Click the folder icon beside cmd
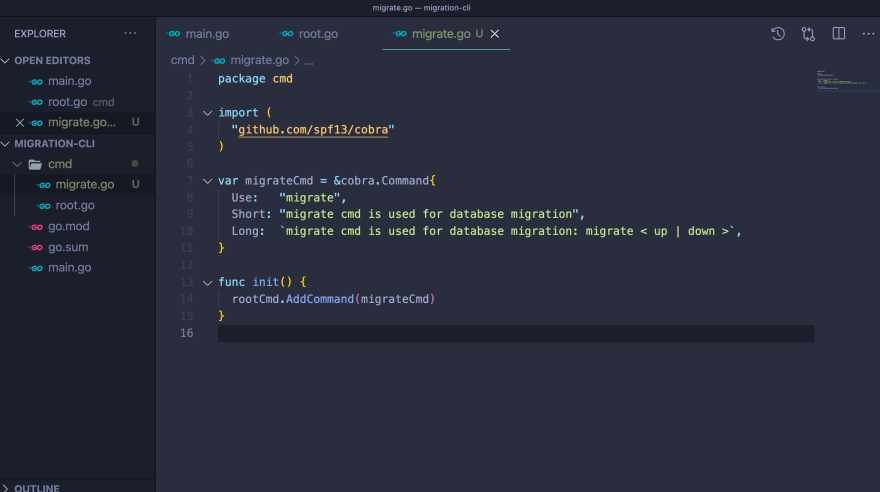 tap(35, 164)
